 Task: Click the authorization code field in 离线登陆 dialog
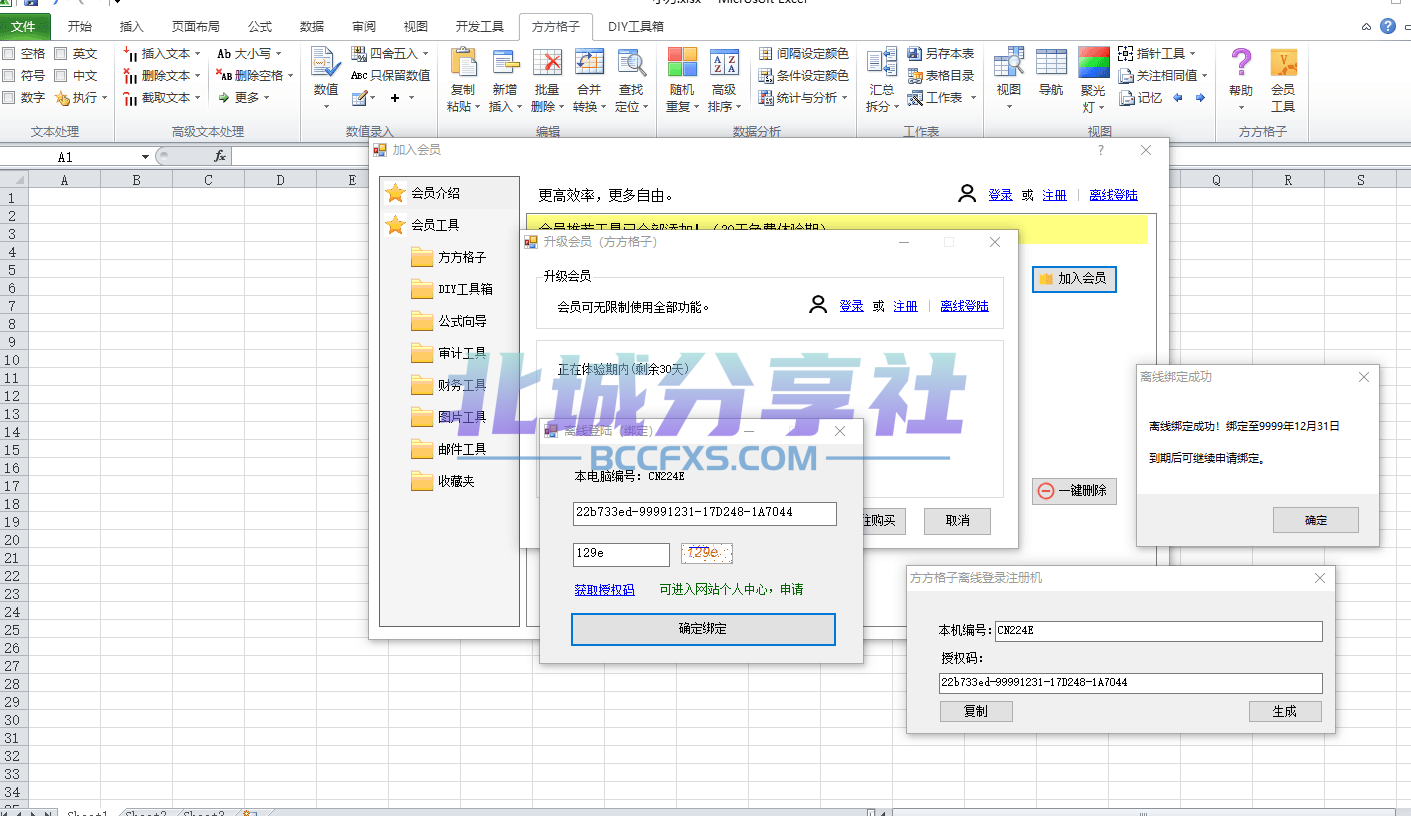(705, 513)
